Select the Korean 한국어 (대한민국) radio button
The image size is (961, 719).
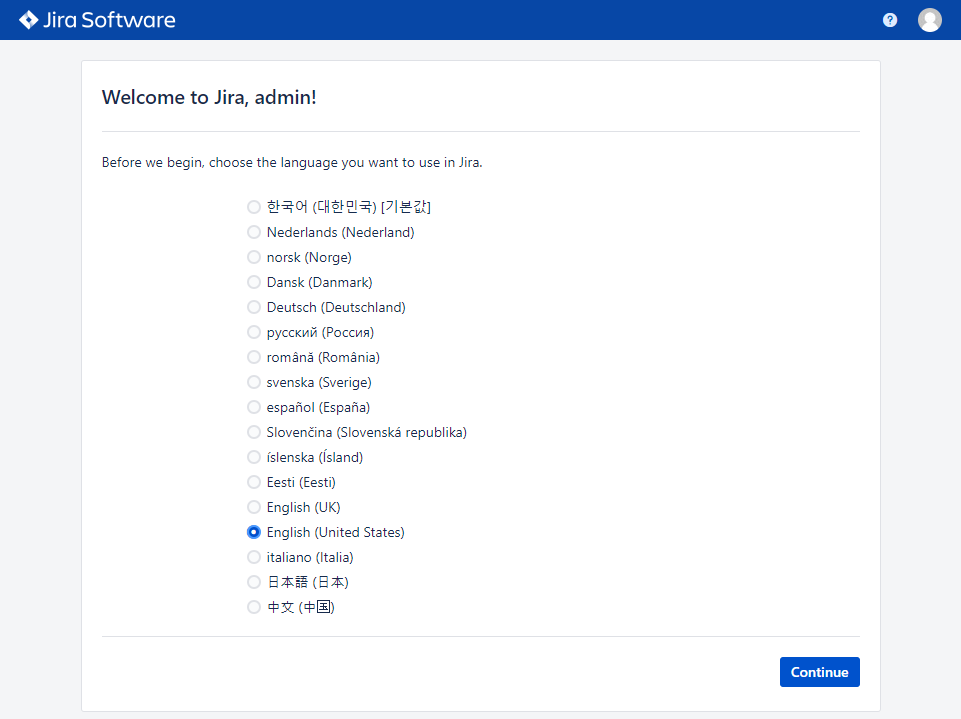point(254,207)
